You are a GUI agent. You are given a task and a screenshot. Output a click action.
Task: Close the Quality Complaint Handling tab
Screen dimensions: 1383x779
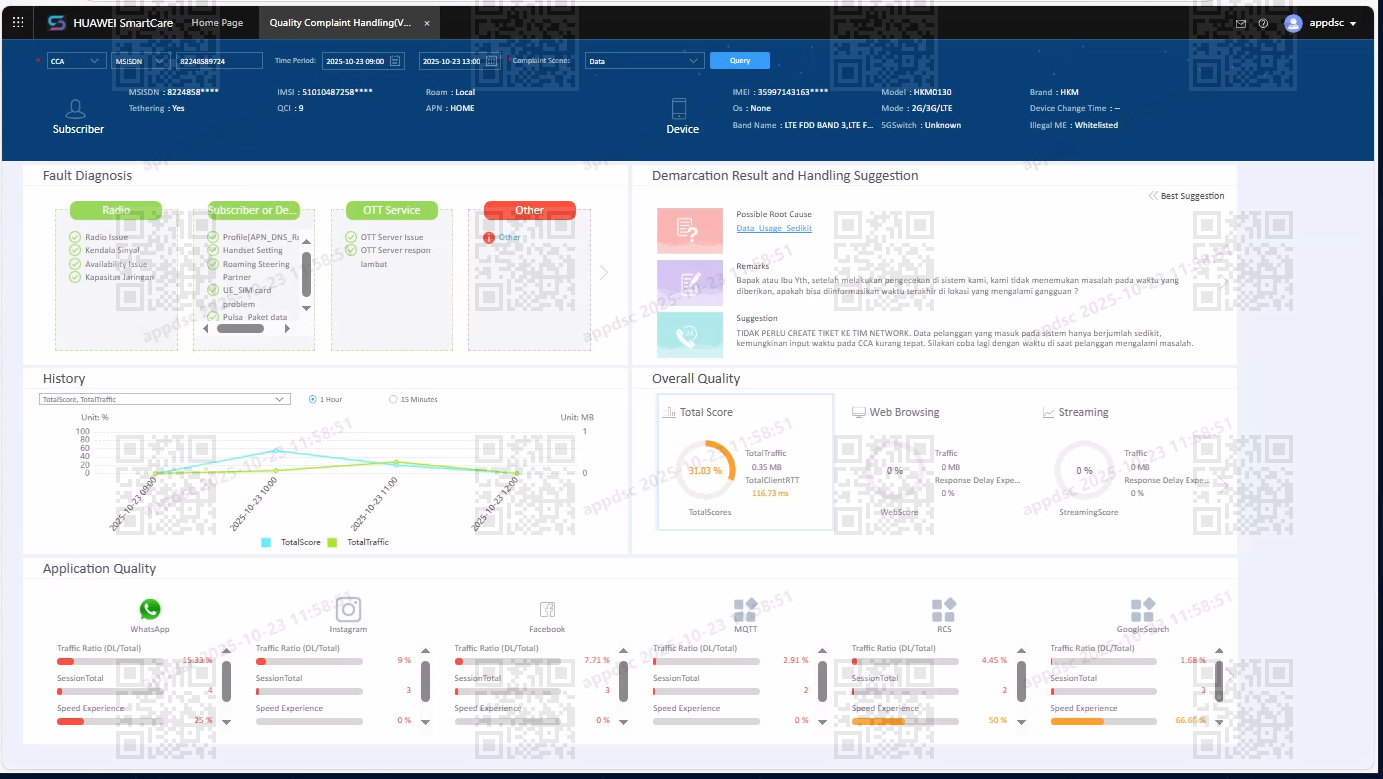coord(427,23)
